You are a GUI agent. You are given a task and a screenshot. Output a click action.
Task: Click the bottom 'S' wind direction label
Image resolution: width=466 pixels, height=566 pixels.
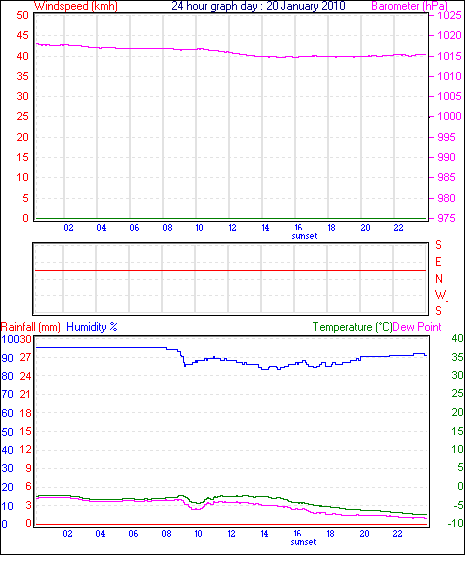click(x=438, y=311)
